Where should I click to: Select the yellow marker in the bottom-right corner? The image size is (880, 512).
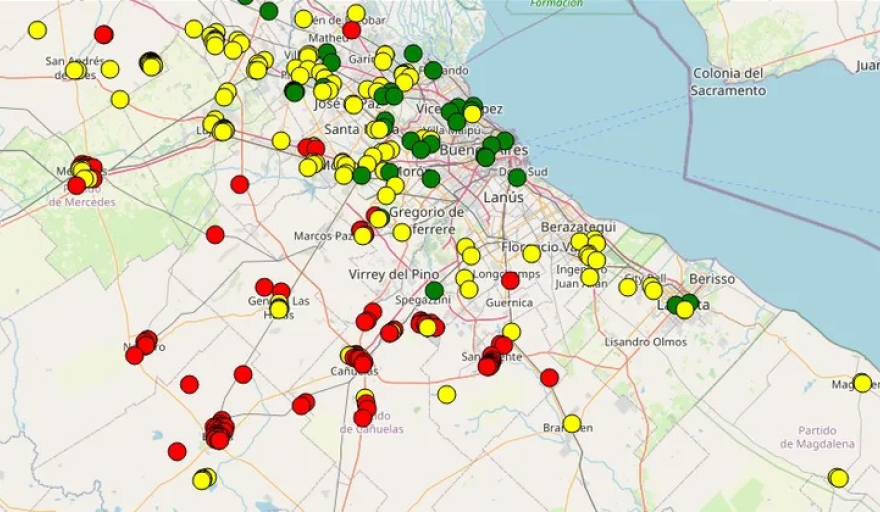(838, 478)
